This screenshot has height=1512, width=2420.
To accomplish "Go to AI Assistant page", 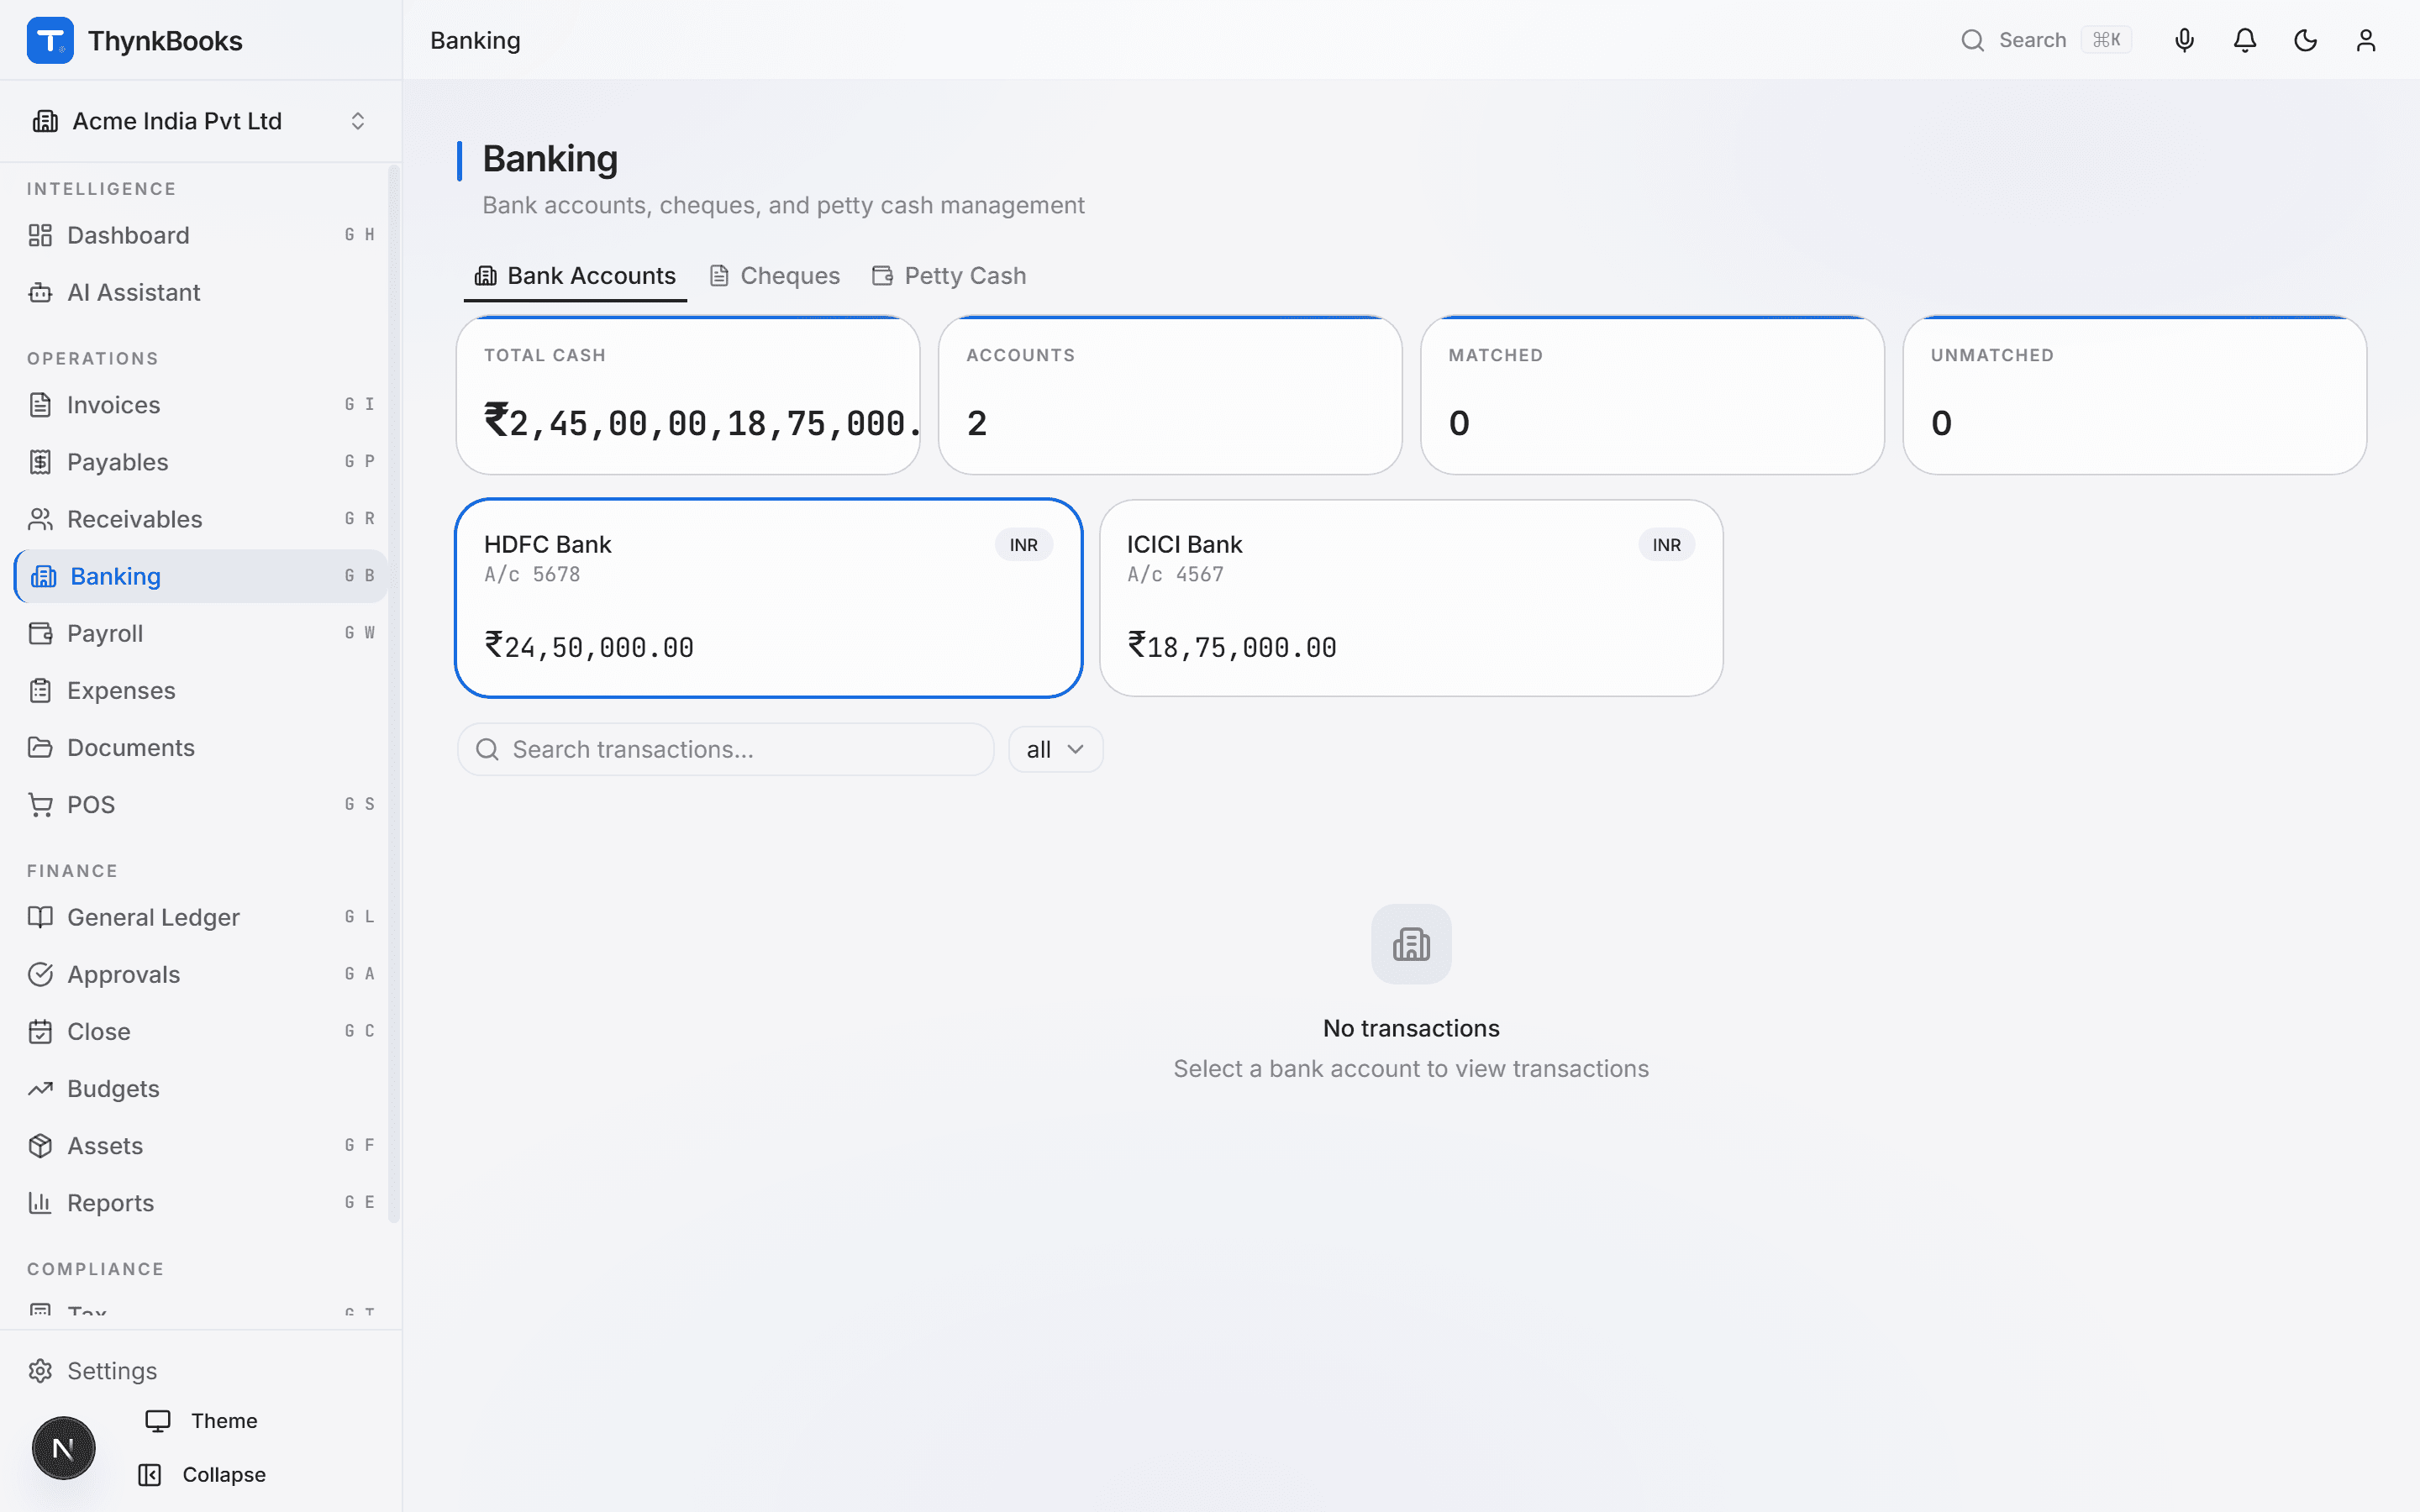I will 201,292.
